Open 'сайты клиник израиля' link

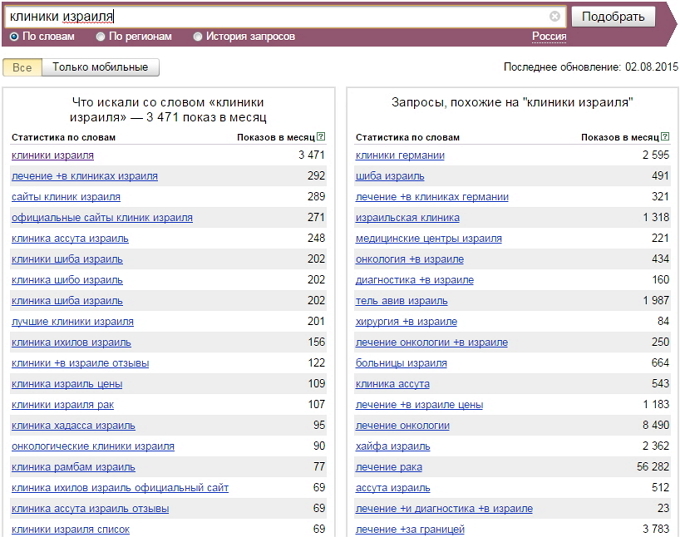[66, 197]
